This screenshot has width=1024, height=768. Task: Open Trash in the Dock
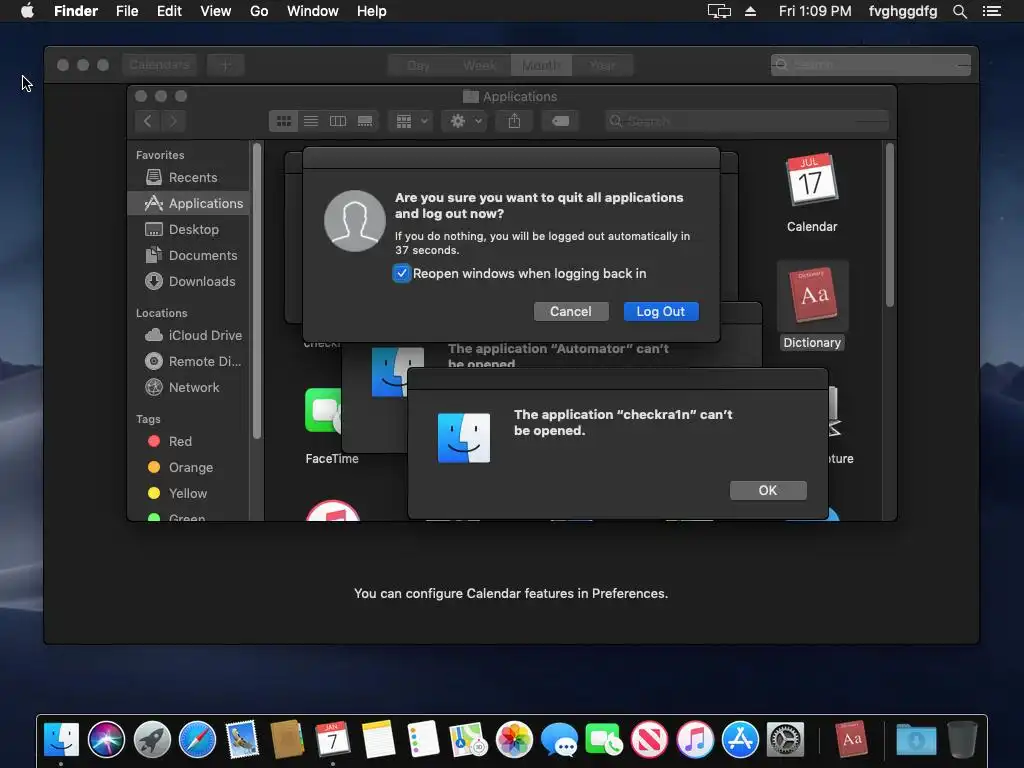click(962, 740)
